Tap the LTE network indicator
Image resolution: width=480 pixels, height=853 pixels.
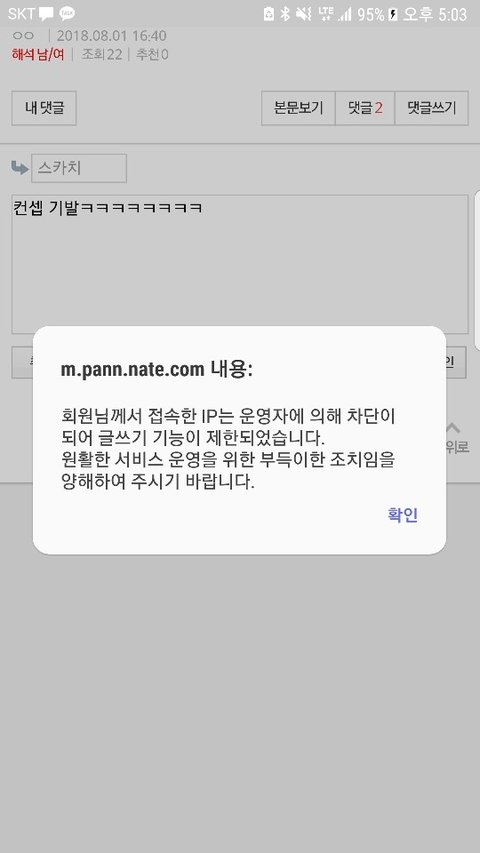pyautogui.click(x=326, y=14)
